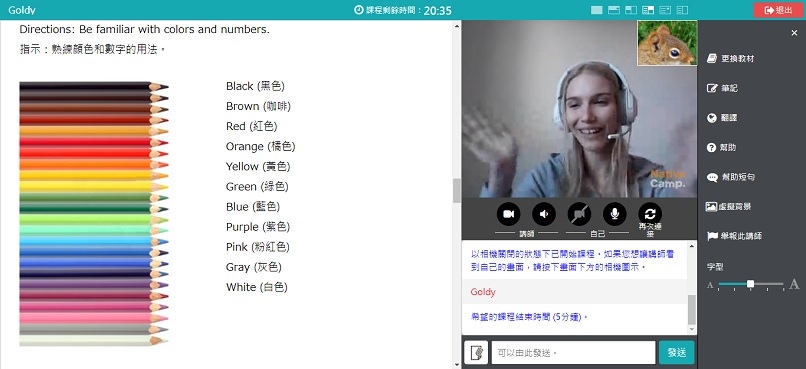Screen dimensions: 806x369
Task: Click the attachment icon beside chat input
Action: coord(476,353)
